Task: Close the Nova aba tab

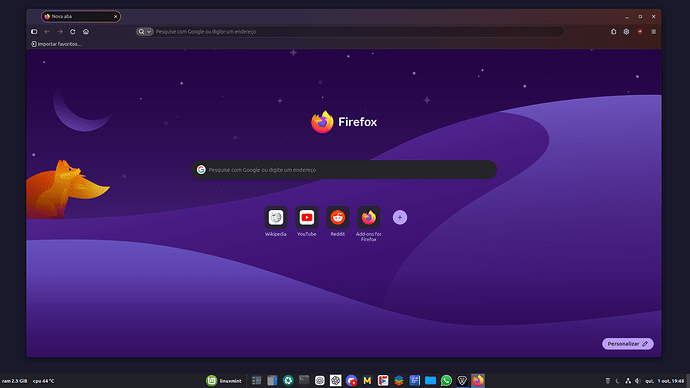Action: 115,17
